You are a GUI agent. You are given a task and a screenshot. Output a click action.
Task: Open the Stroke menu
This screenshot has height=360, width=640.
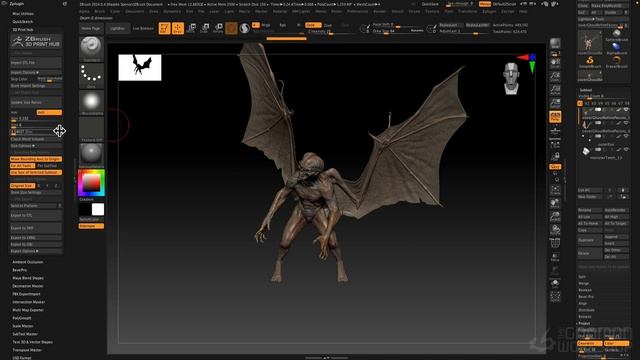[414, 11]
